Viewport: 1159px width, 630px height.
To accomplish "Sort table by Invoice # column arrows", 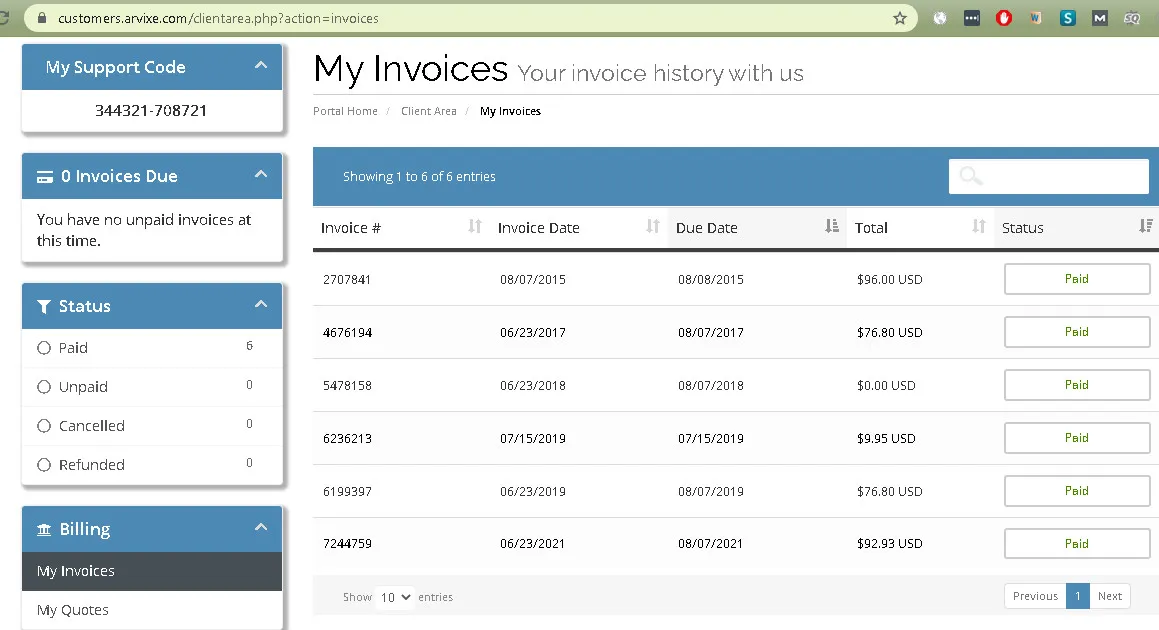I will pyautogui.click(x=475, y=227).
